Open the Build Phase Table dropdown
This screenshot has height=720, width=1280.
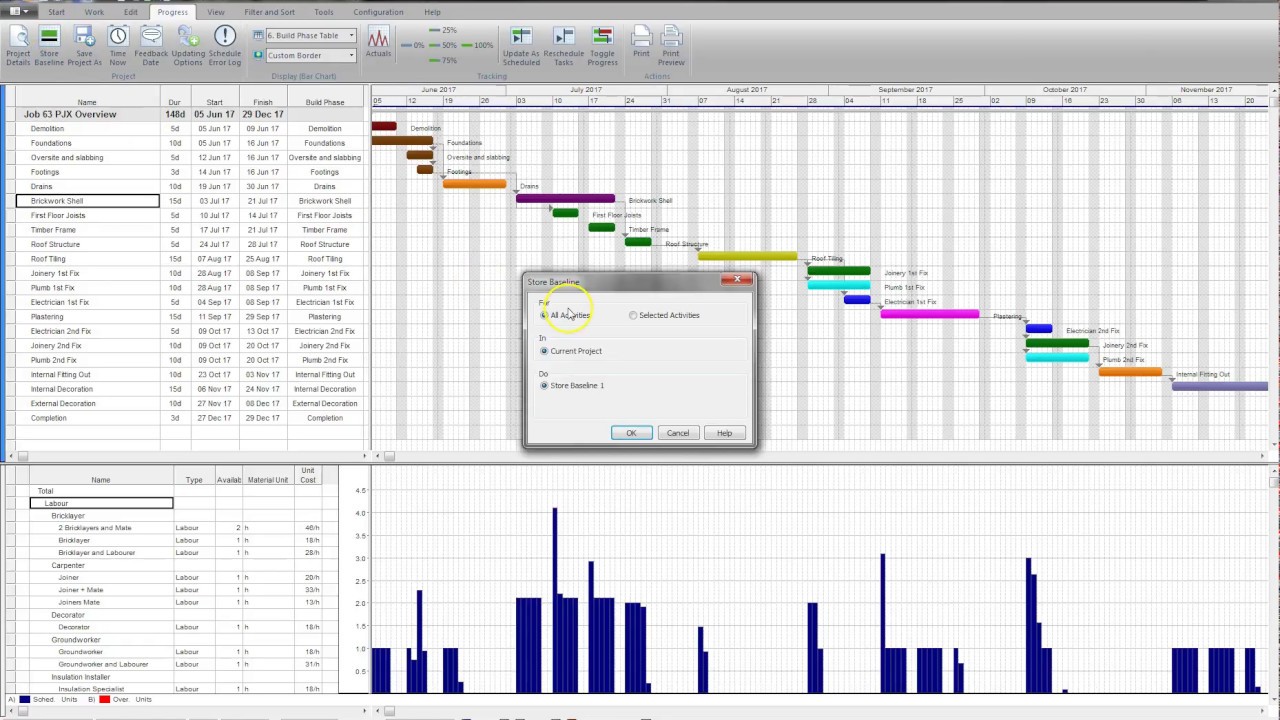click(x=350, y=35)
